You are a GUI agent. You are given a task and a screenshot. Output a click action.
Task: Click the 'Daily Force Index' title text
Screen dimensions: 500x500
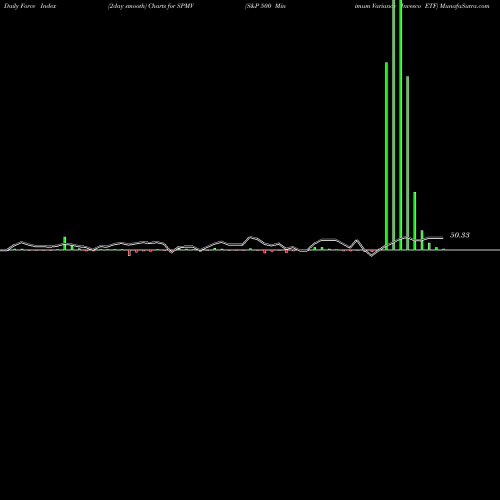[x=30, y=6]
